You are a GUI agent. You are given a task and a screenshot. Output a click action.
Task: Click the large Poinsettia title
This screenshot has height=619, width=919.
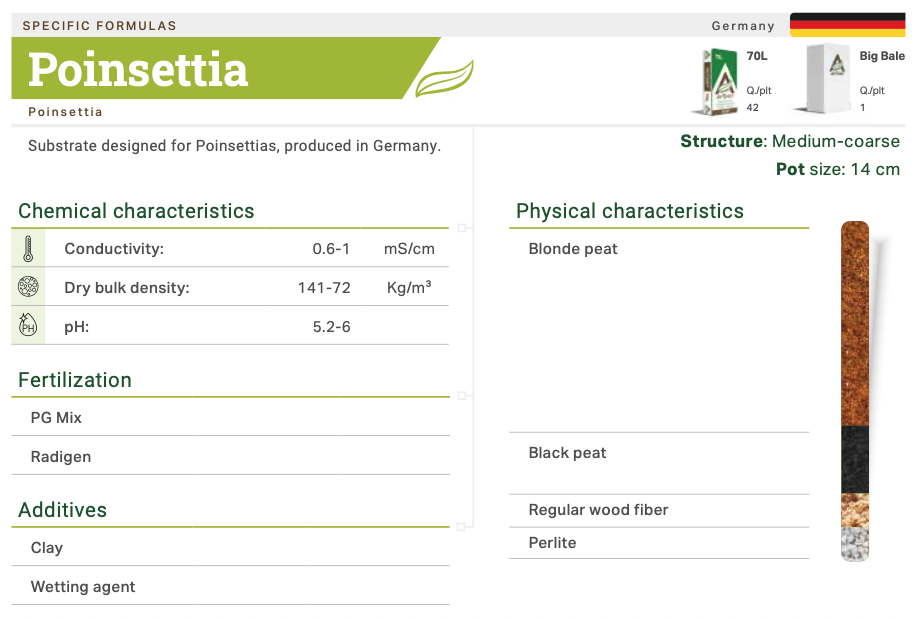[138, 69]
